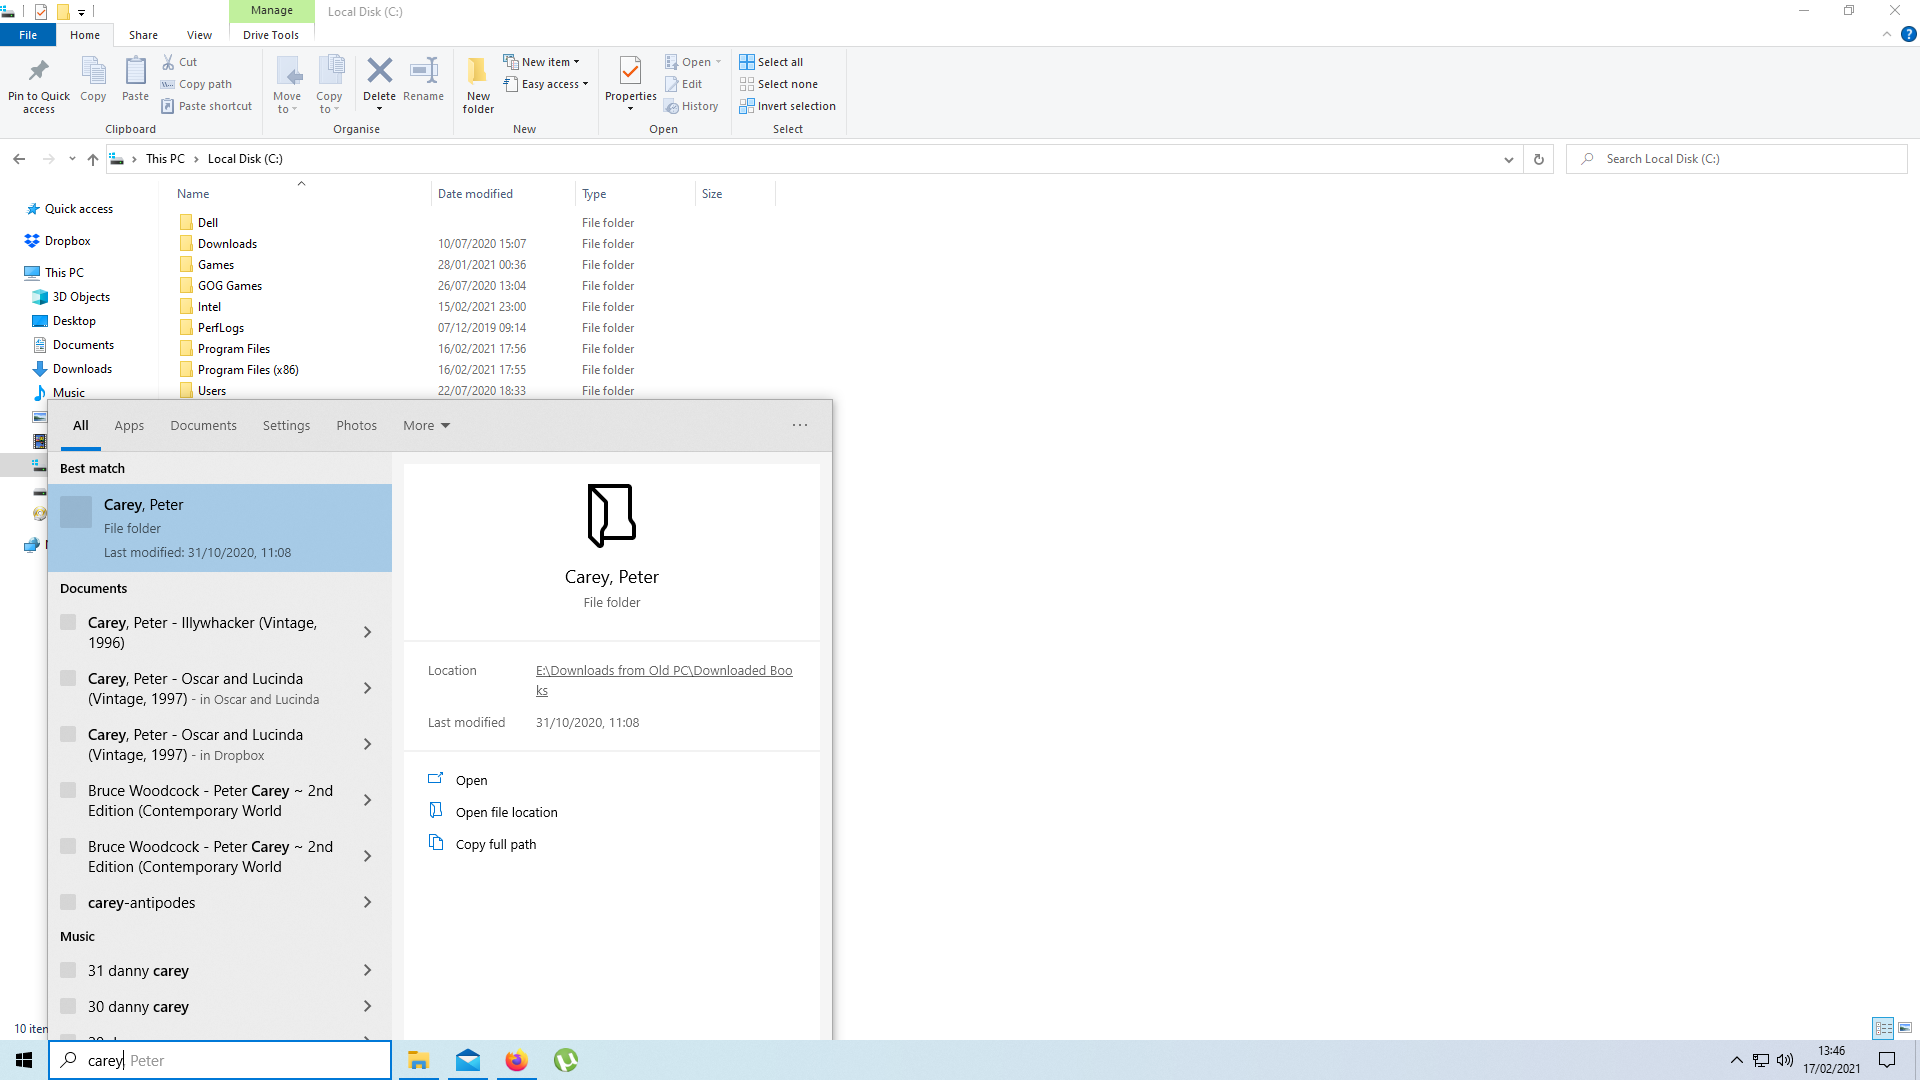Sort by the Date modified column
Screen dimensions: 1920x1080
click(475, 194)
